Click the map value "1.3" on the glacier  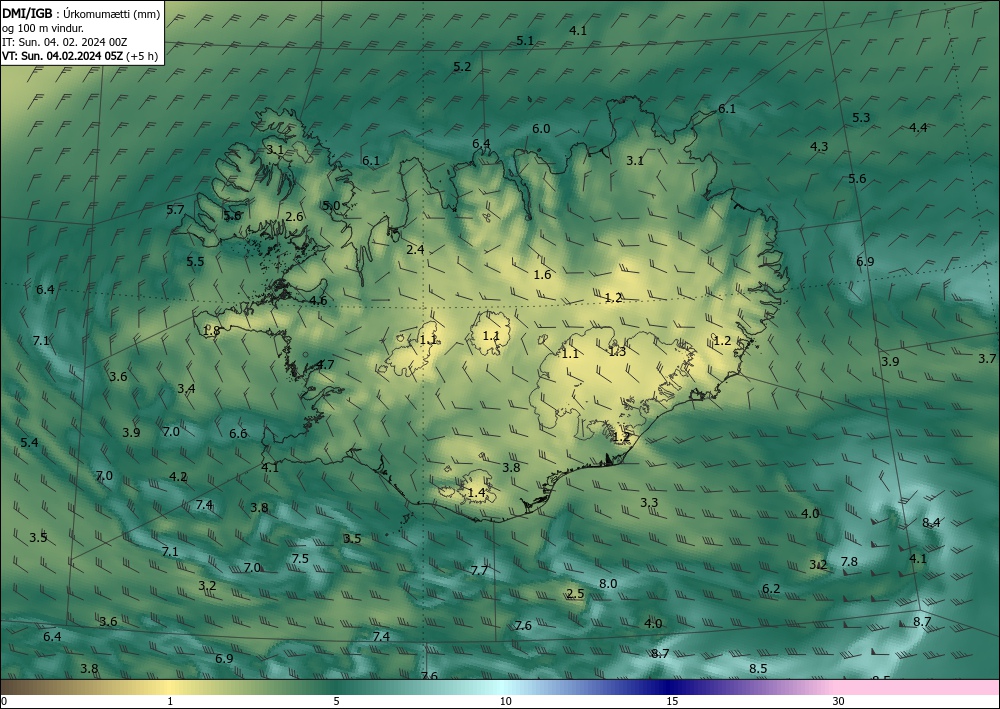tap(617, 351)
